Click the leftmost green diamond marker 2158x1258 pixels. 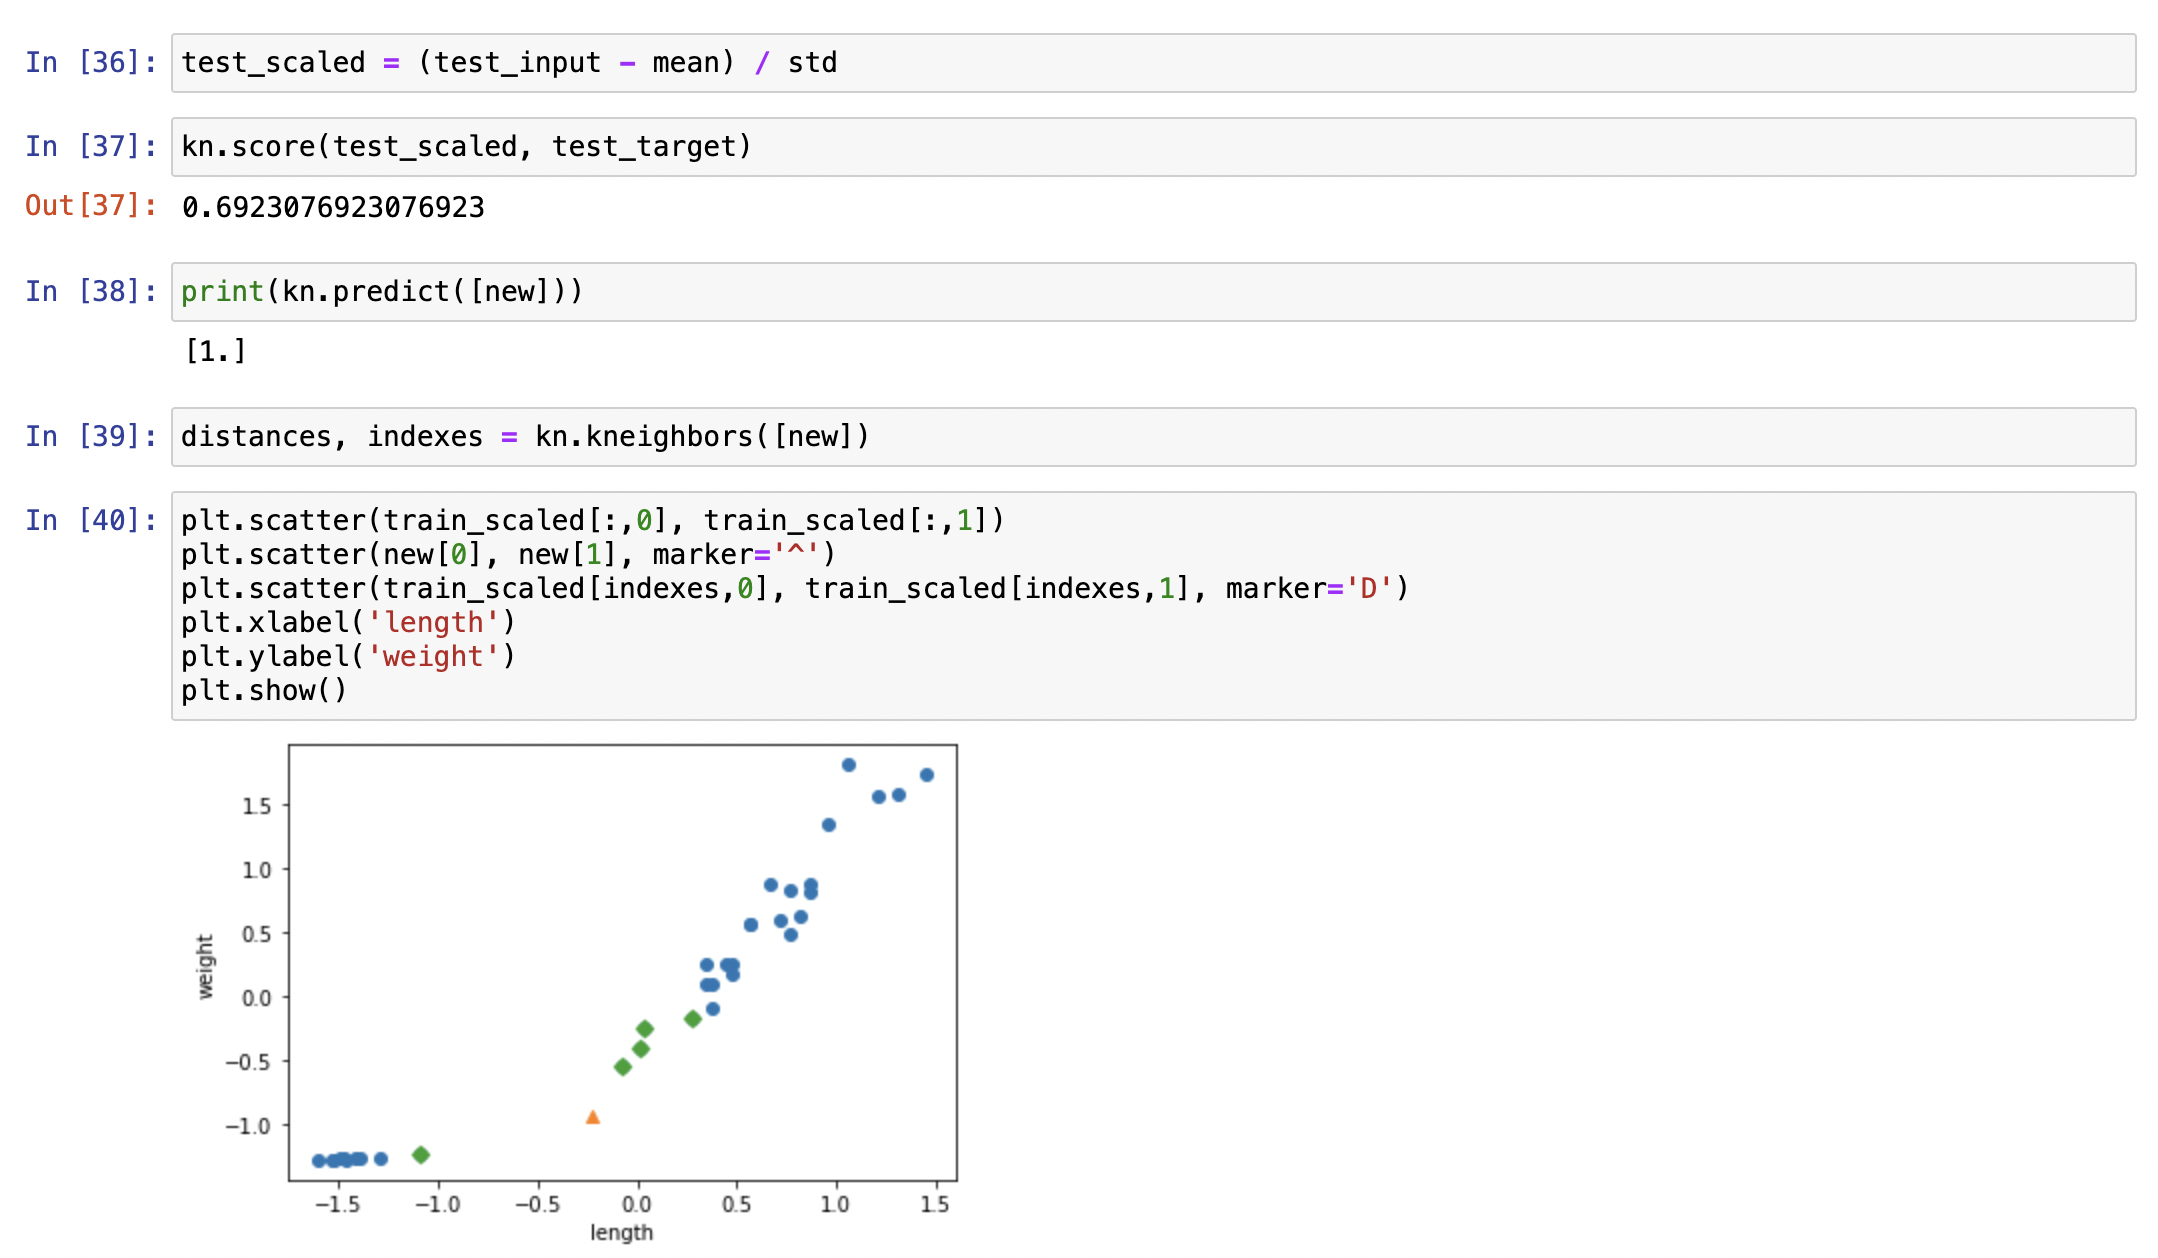pos(421,1155)
